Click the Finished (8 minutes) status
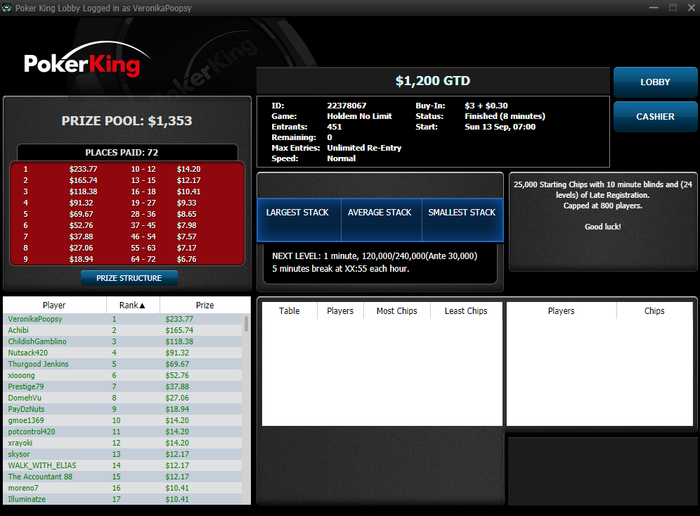The image size is (700, 516). click(x=505, y=116)
